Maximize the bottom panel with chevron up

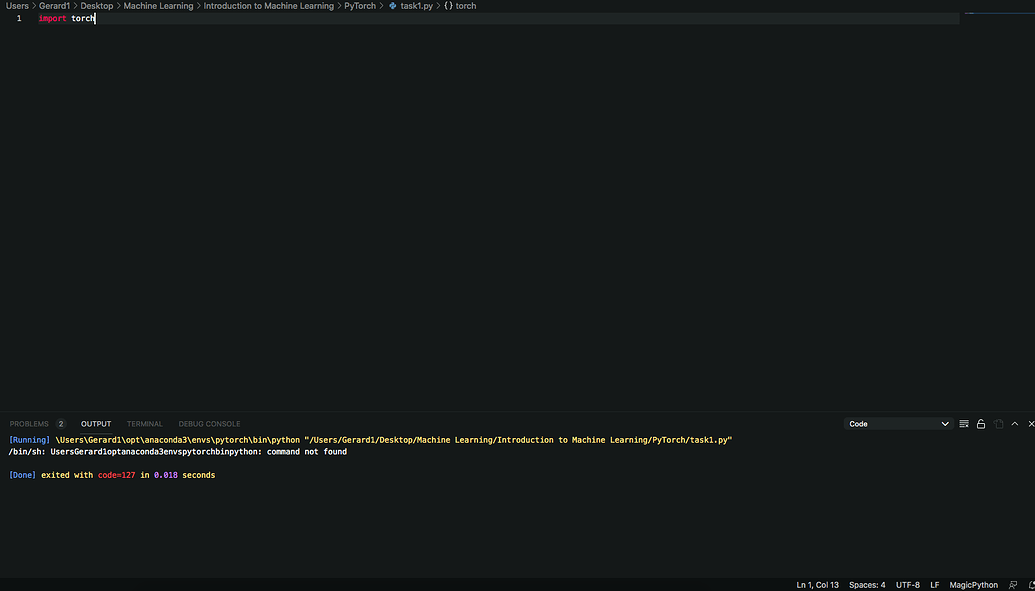pos(1015,424)
